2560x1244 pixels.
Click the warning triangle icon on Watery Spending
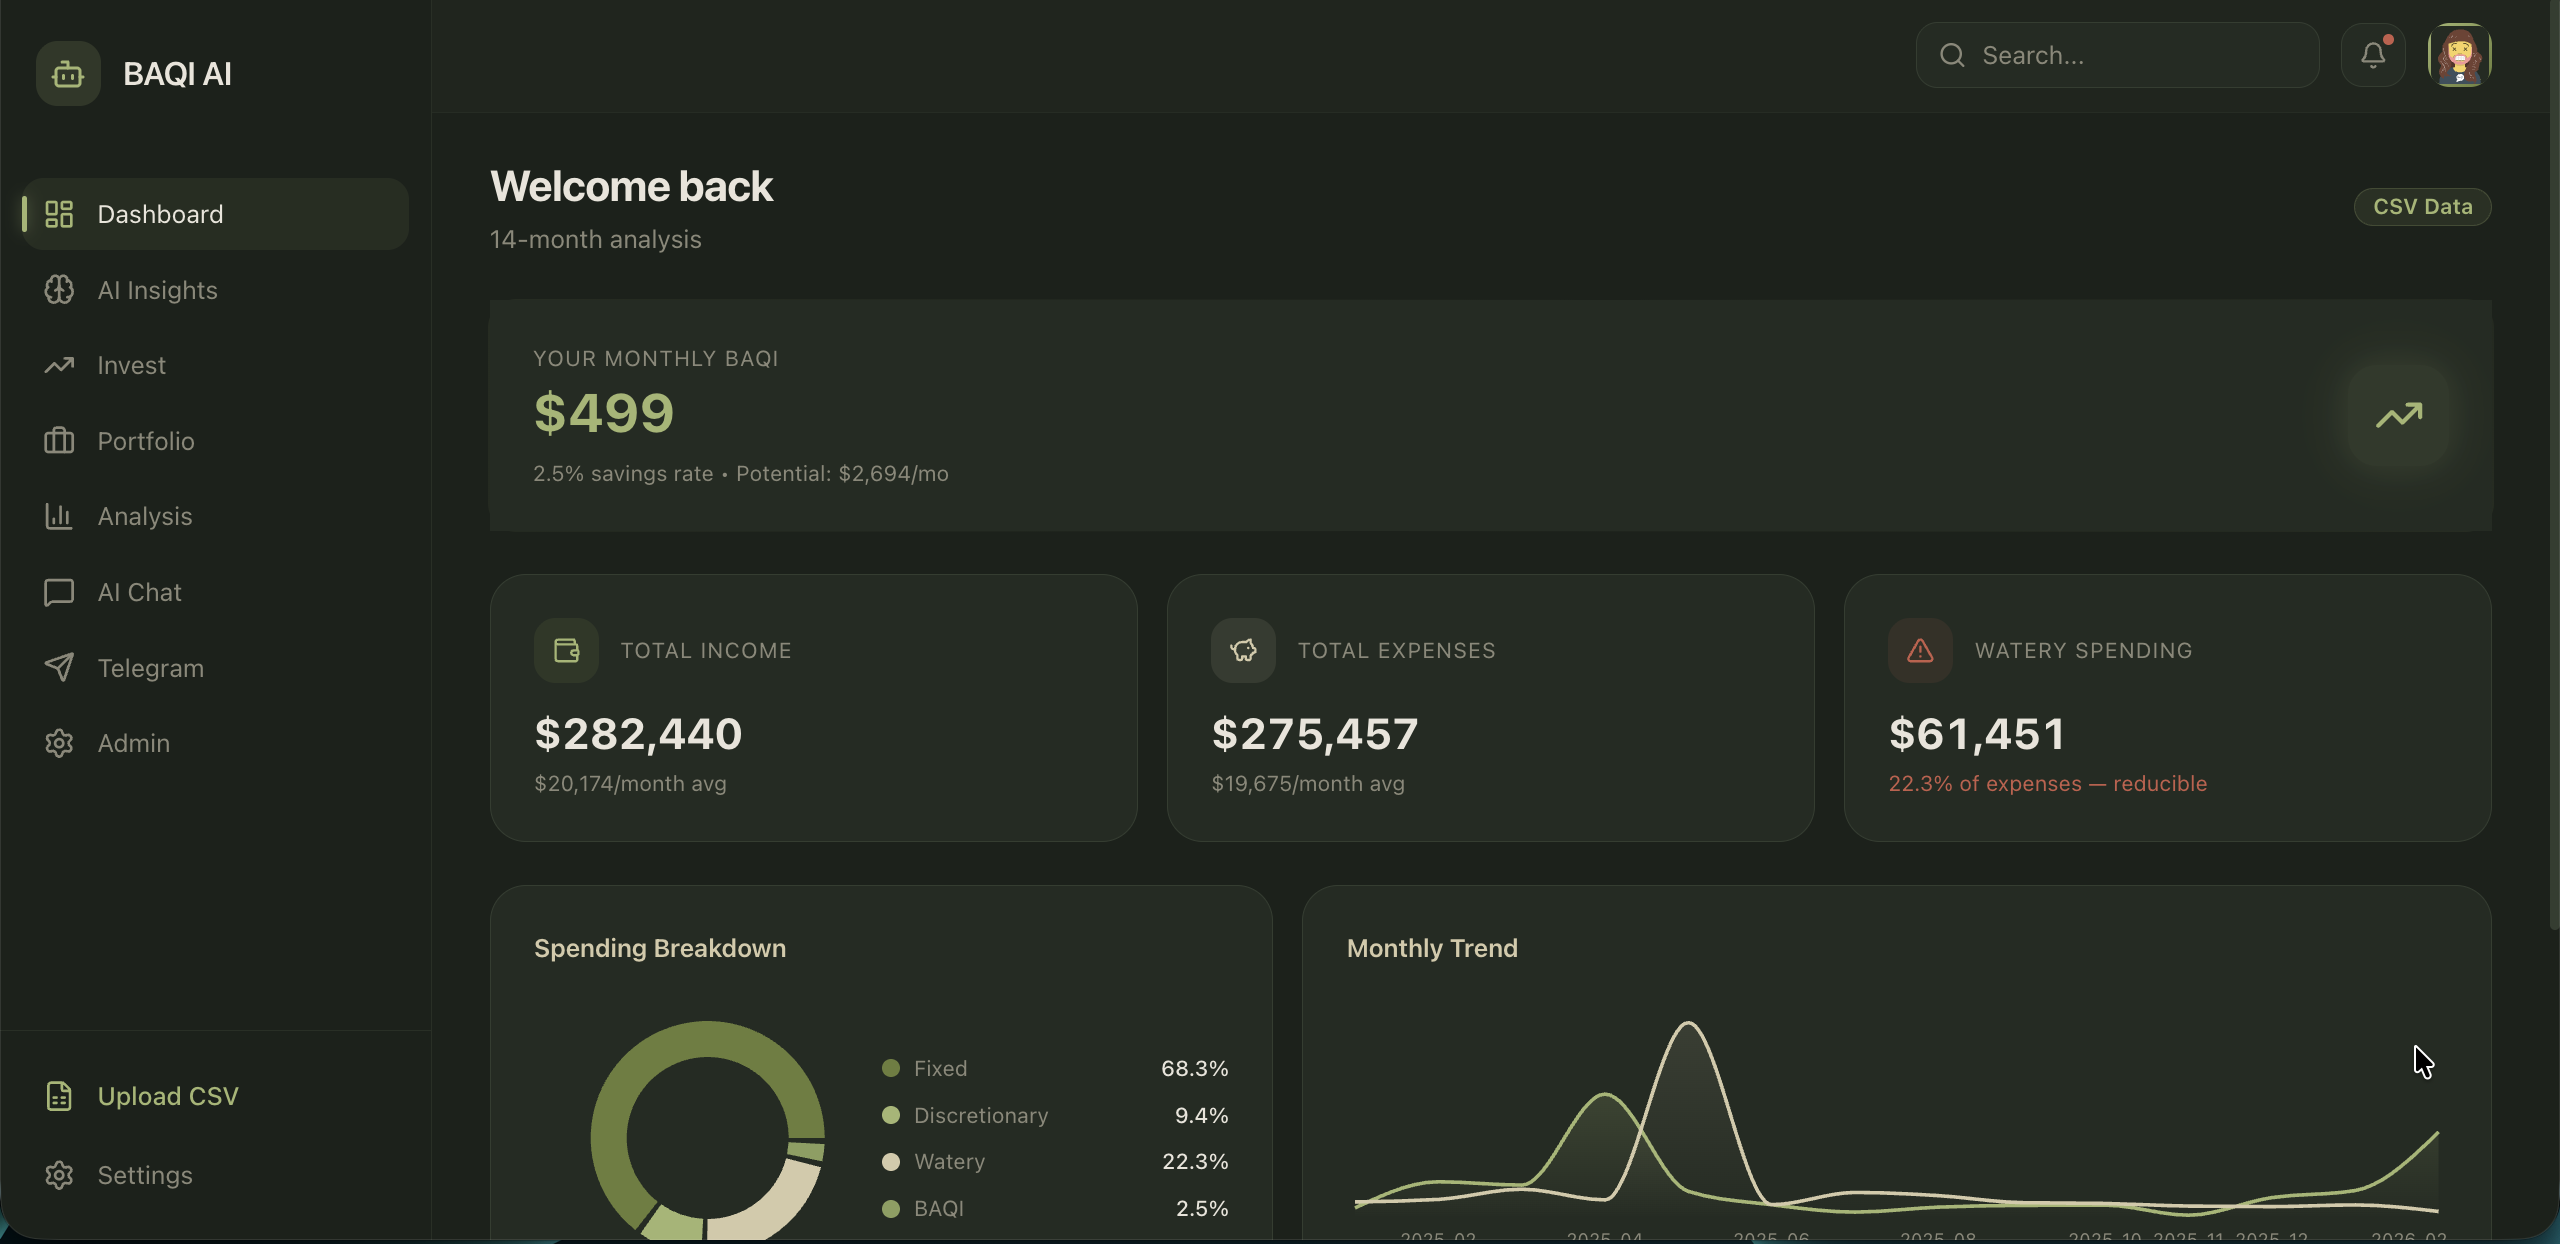[x=1920, y=650]
